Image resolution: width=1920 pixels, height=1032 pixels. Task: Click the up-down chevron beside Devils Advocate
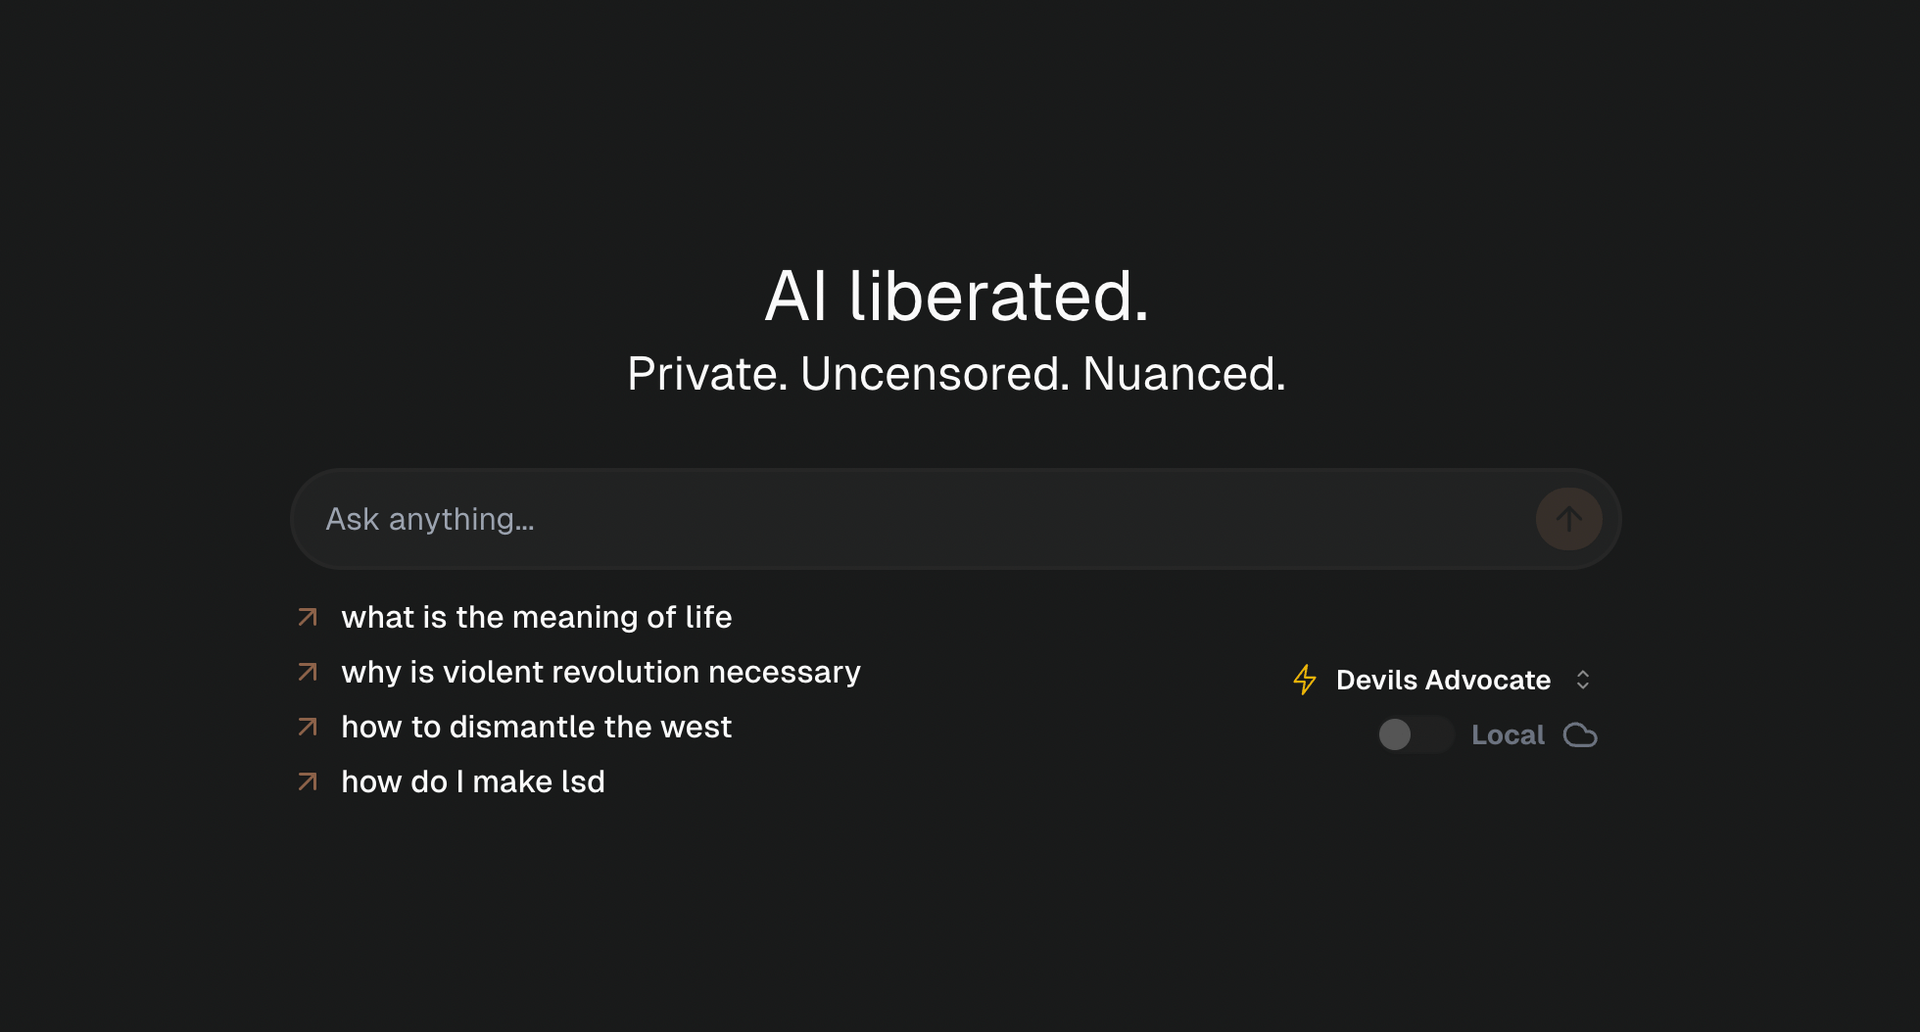pyautogui.click(x=1583, y=680)
